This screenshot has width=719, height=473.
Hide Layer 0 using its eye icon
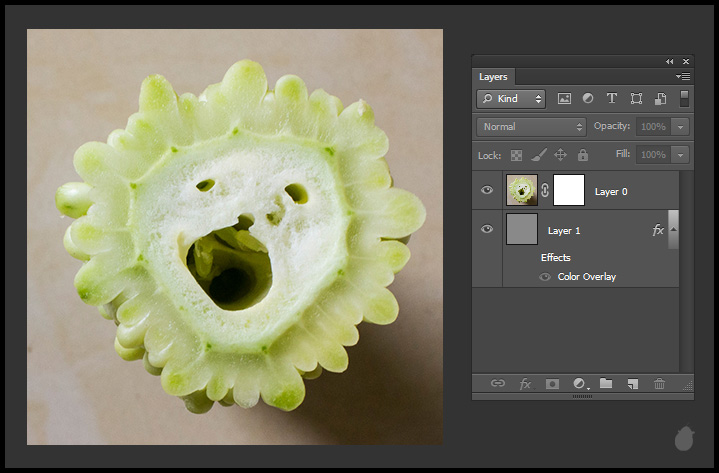(x=487, y=190)
